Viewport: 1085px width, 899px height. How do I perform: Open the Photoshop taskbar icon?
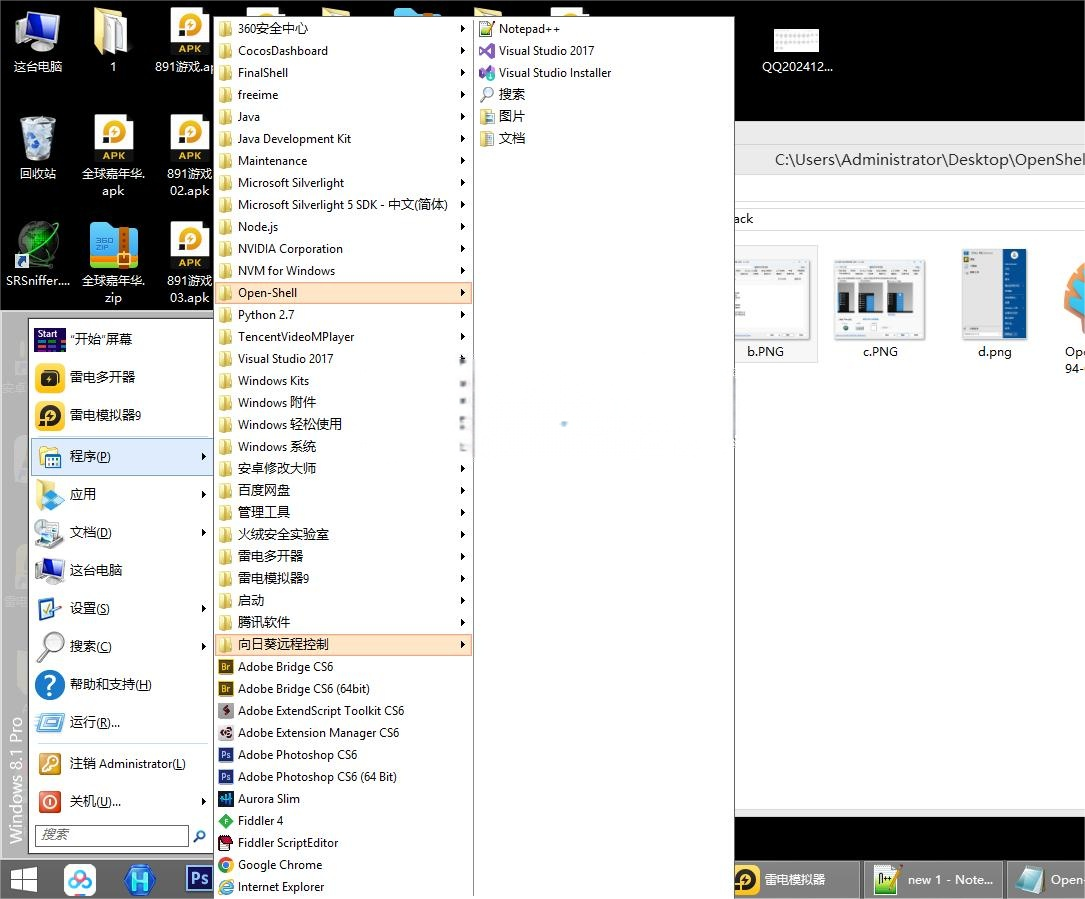coord(199,879)
